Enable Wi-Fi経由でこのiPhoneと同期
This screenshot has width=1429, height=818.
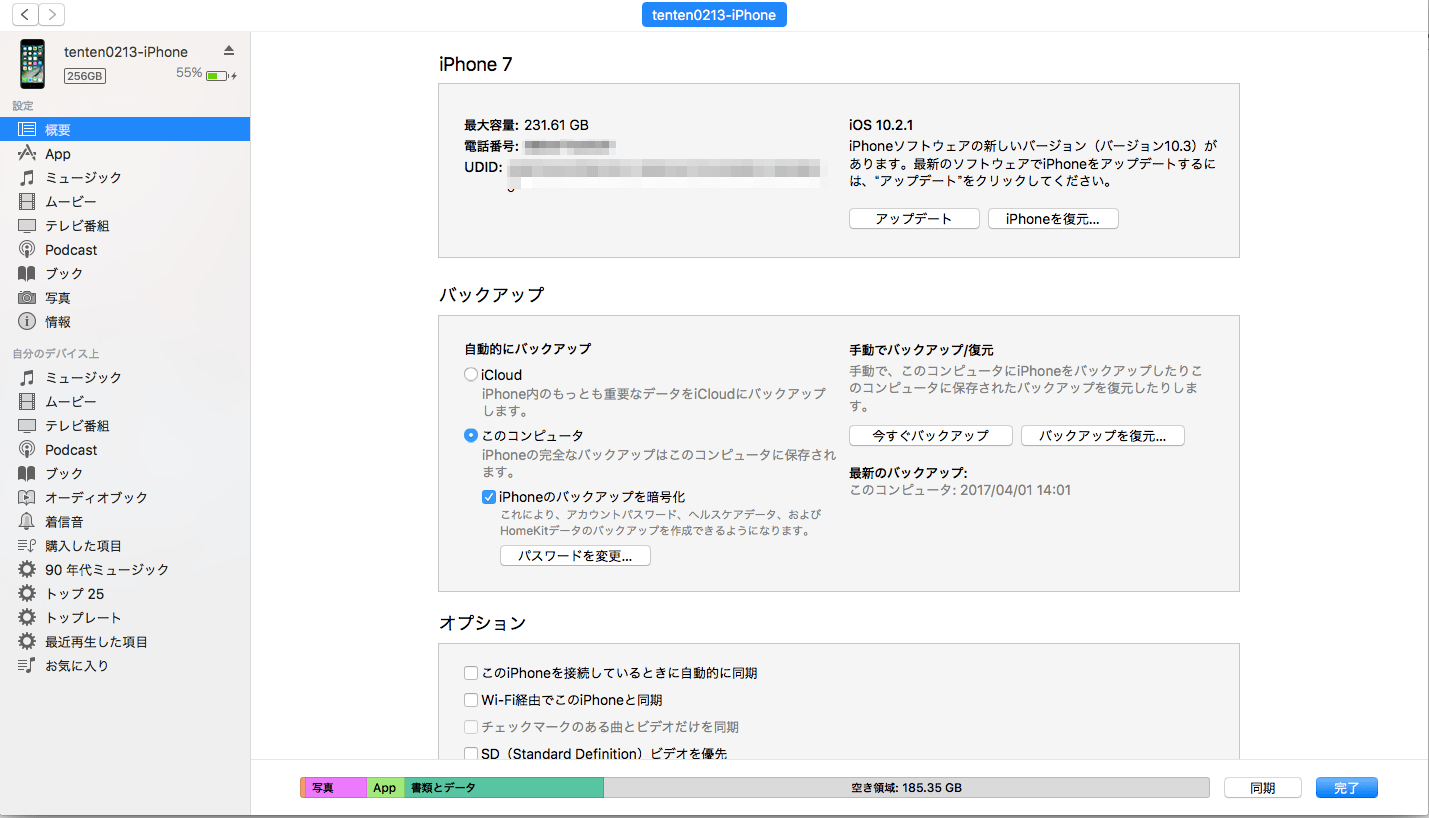[x=471, y=699]
